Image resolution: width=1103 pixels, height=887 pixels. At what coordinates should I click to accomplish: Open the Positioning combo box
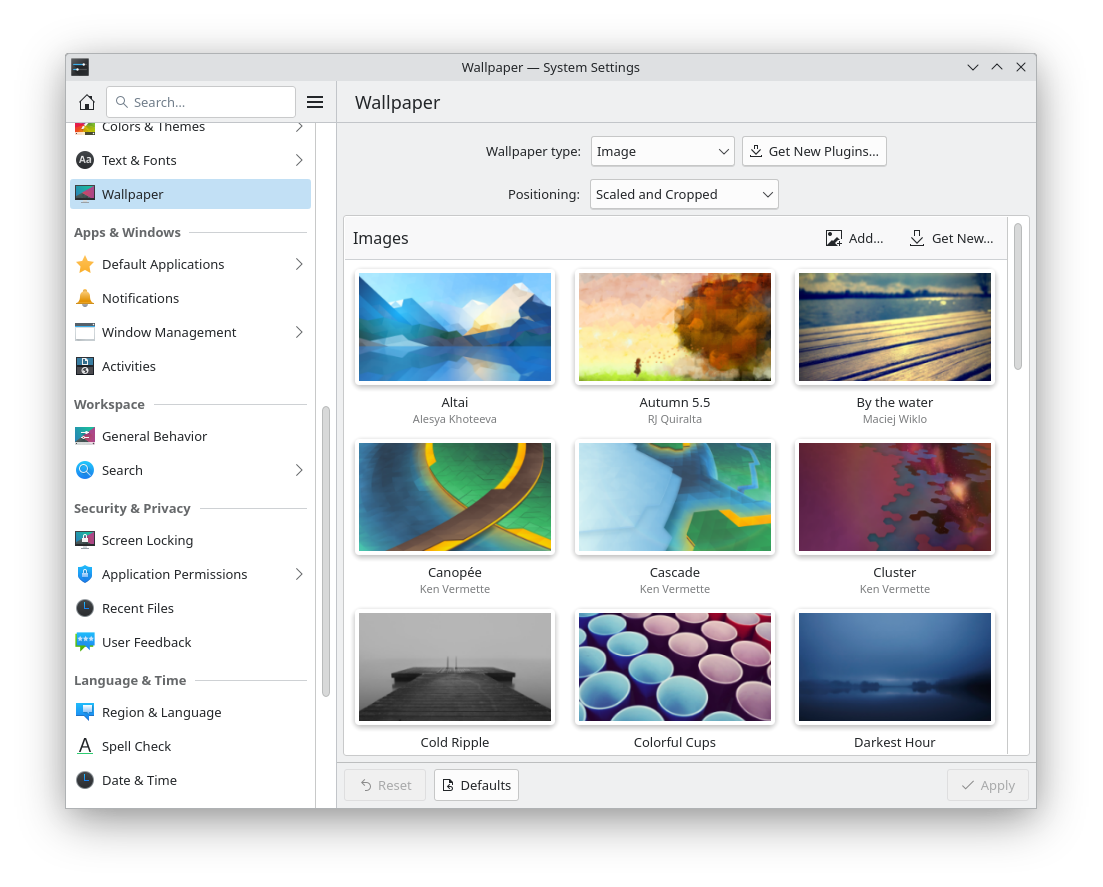(x=684, y=194)
